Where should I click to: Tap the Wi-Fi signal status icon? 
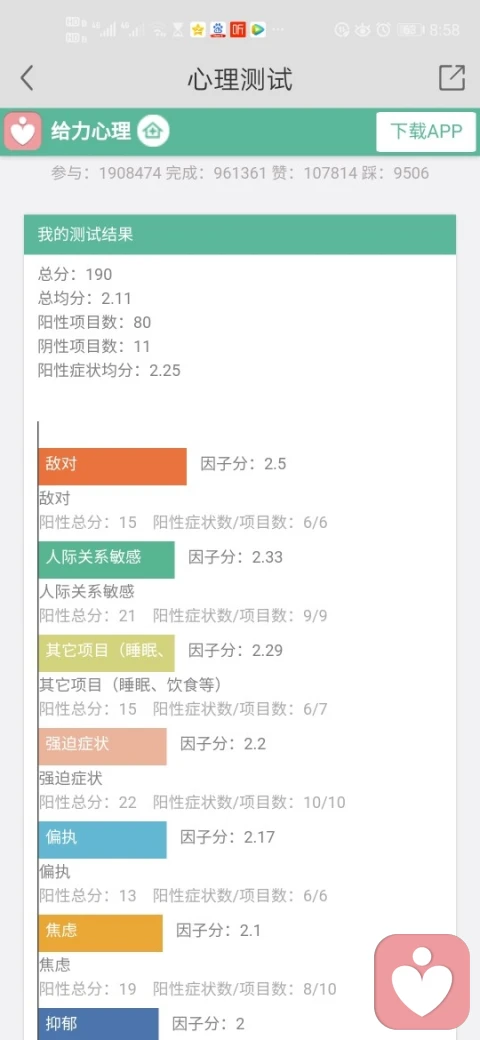[158, 30]
